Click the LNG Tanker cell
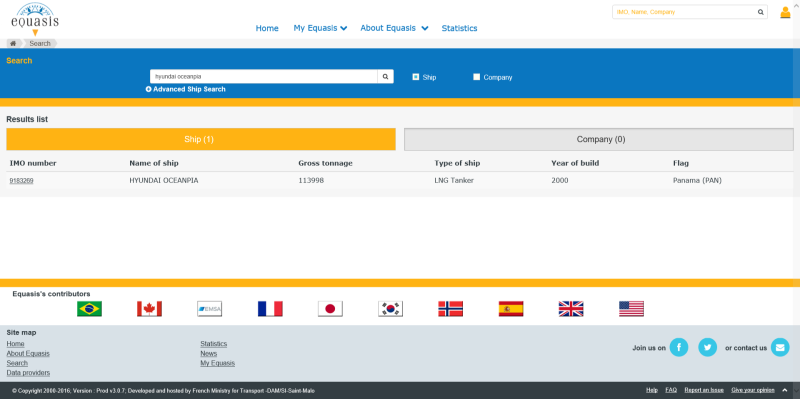Viewport: 800px width, 399px height. 454,181
